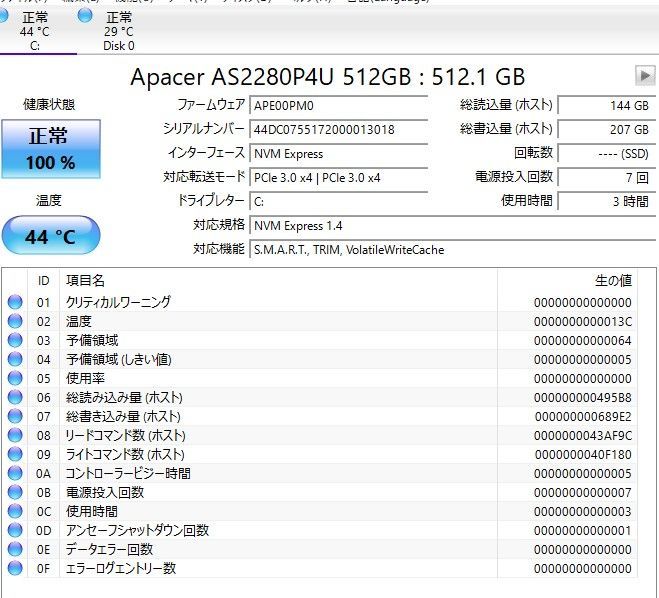Click status icon for row 06 総読み込み量
This screenshot has width=659, height=598.
click(15, 397)
